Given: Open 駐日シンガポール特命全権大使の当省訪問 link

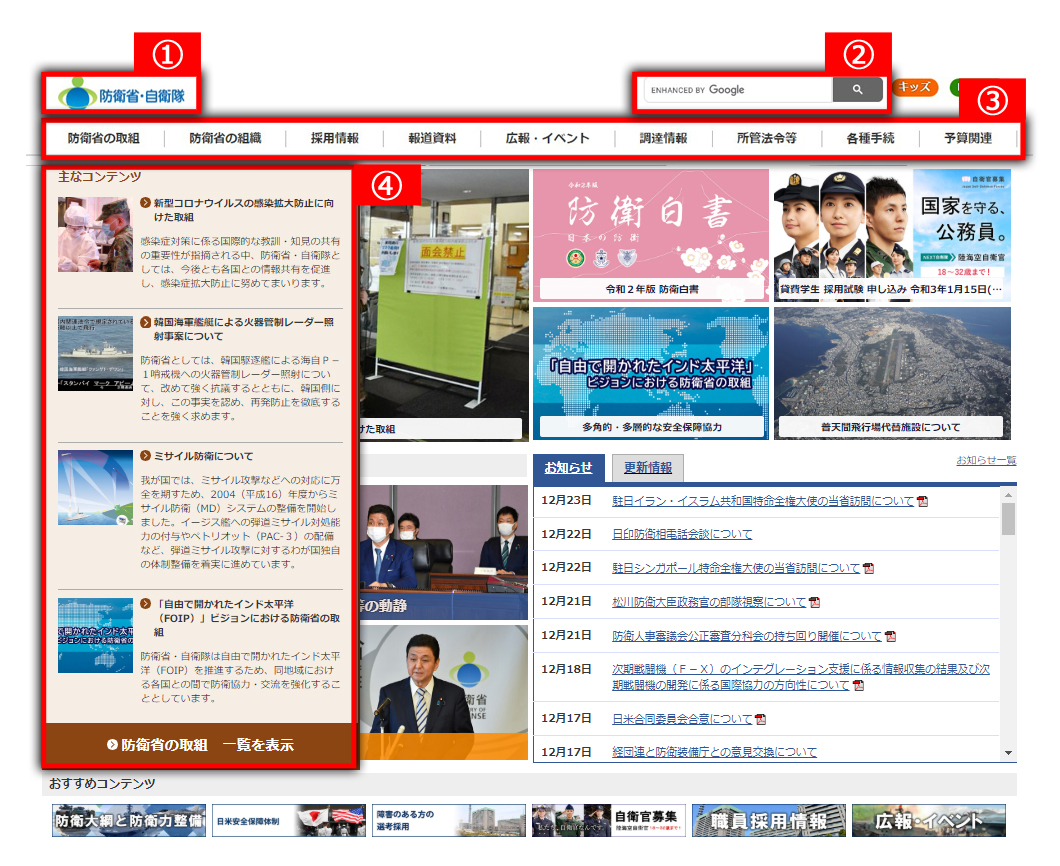Looking at the screenshot, I should (x=736, y=568).
